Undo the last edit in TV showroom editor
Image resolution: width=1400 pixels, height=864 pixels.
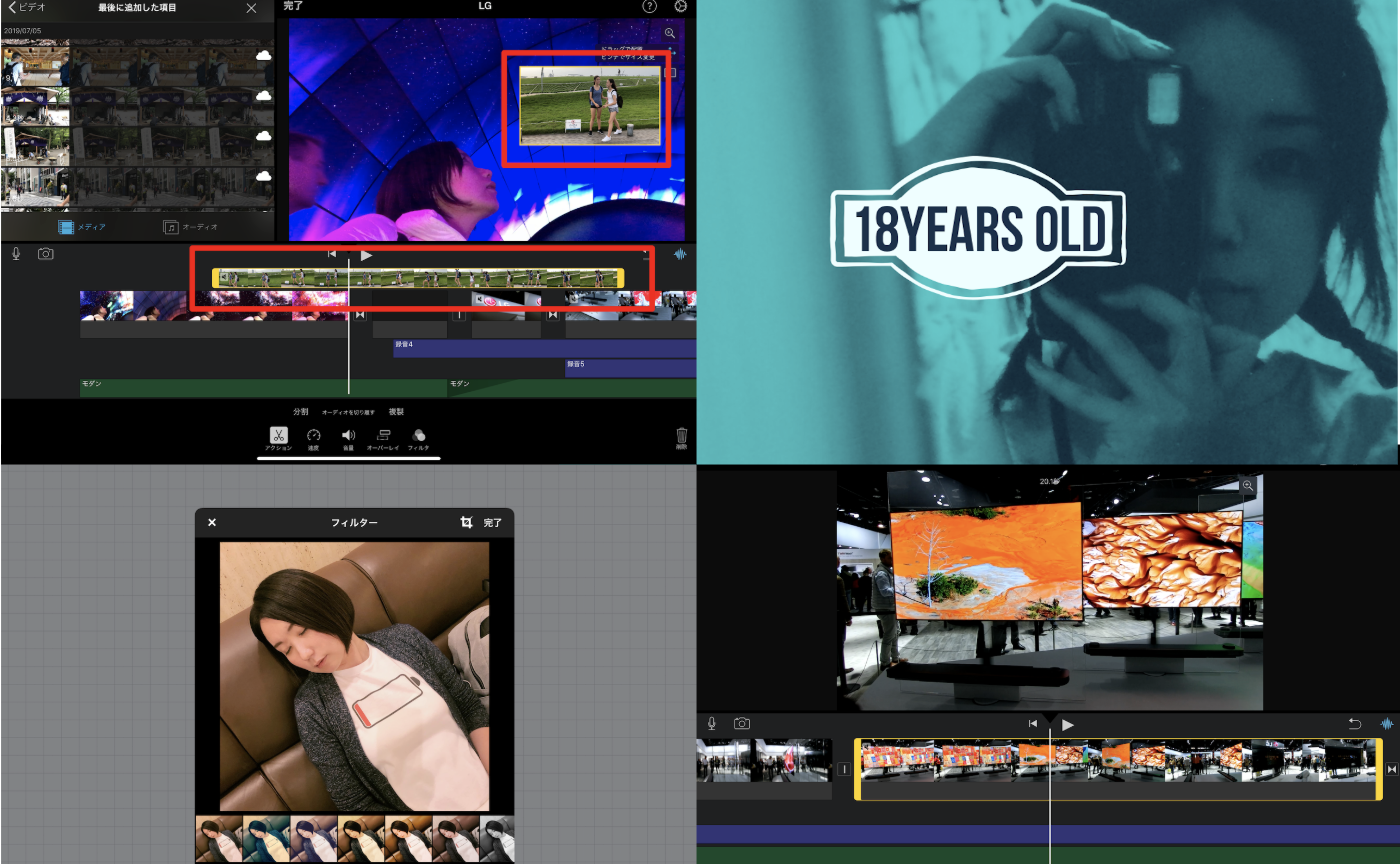[x=1355, y=724]
